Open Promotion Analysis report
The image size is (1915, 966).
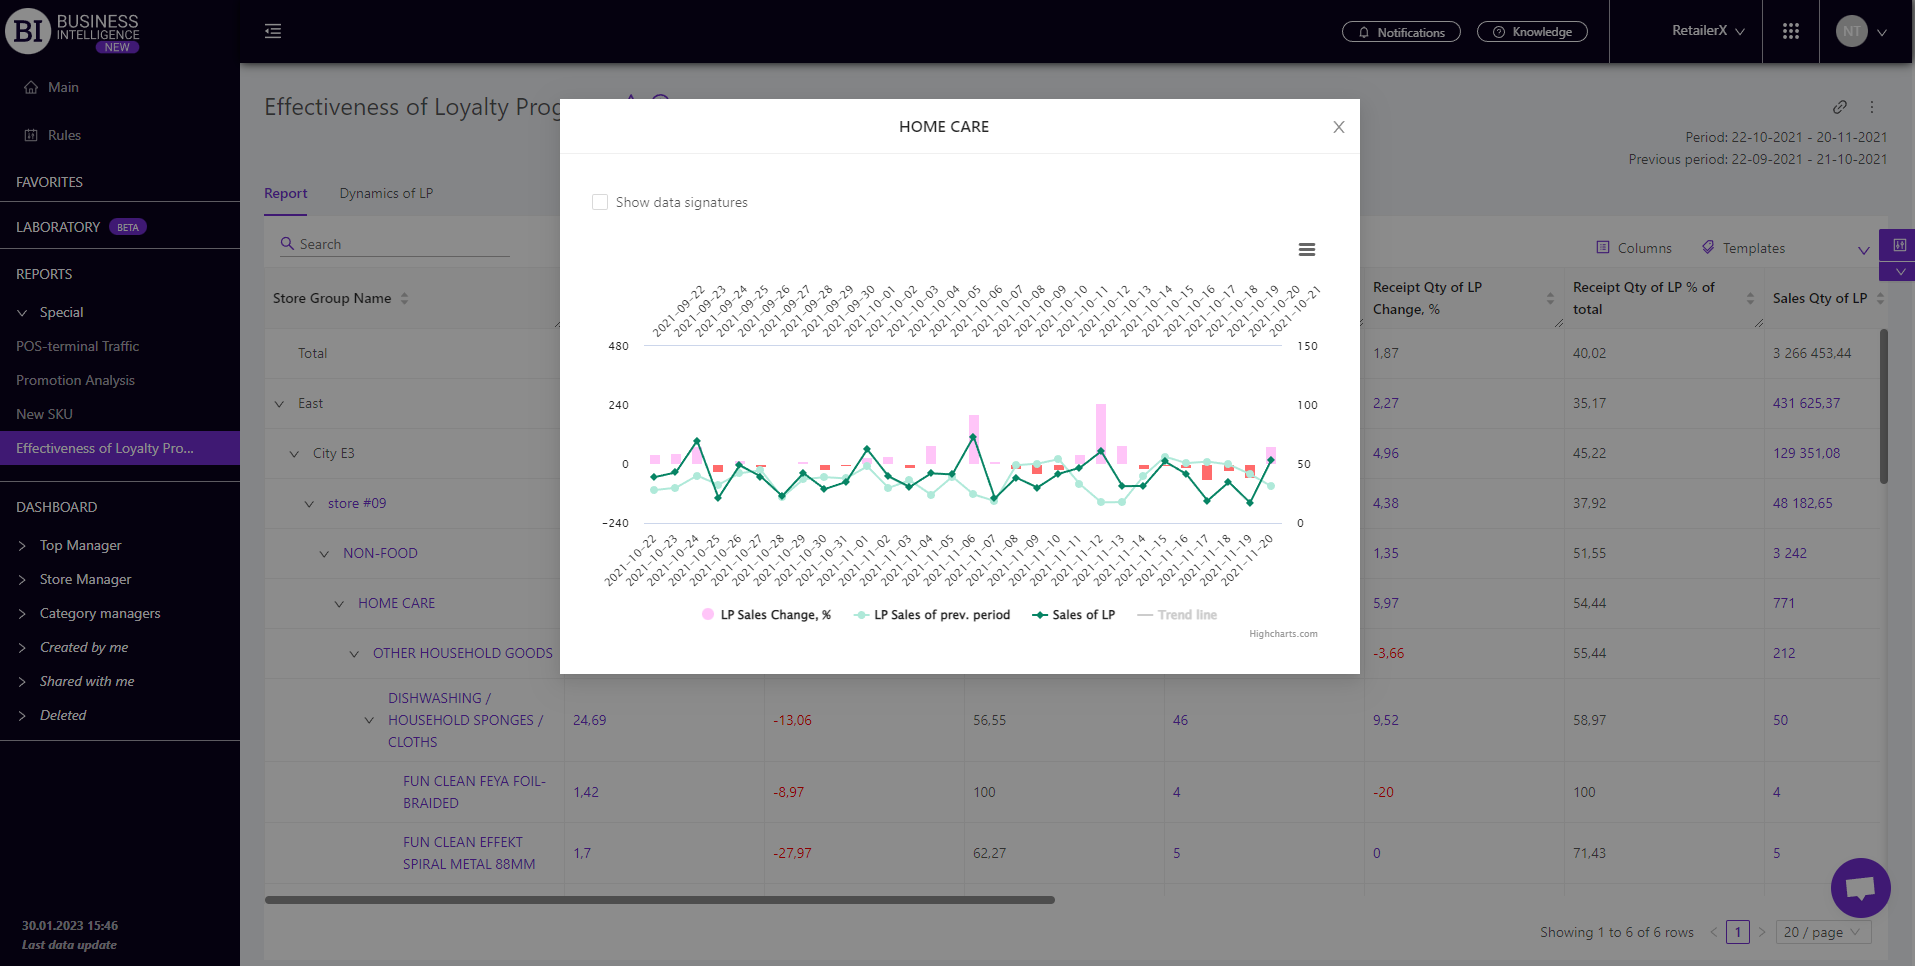click(75, 380)
